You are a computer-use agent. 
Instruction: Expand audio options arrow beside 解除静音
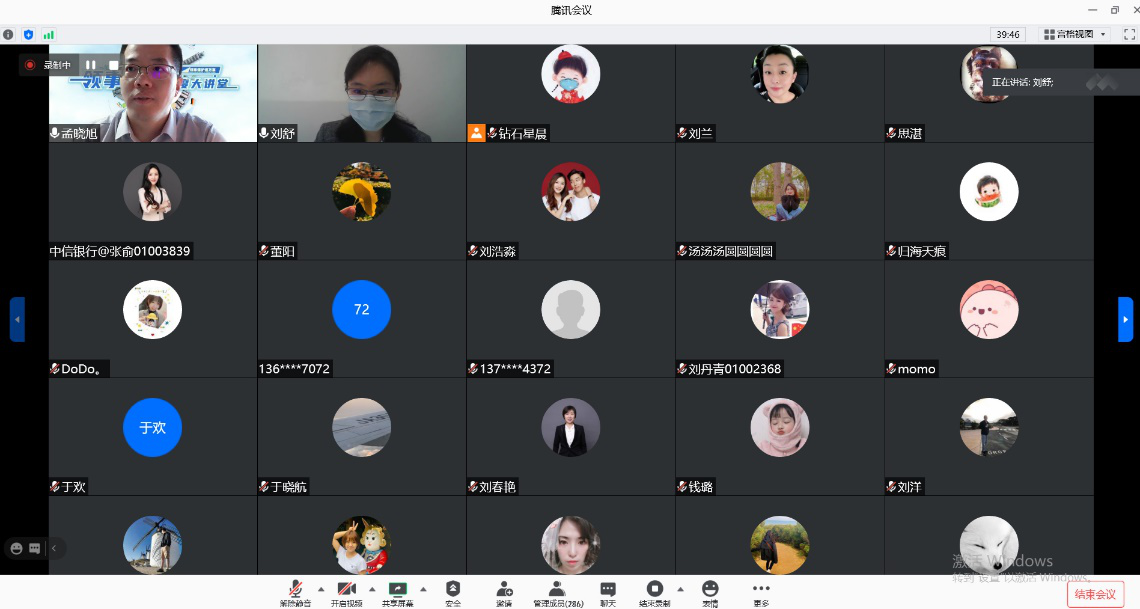[x=321, y=589]
